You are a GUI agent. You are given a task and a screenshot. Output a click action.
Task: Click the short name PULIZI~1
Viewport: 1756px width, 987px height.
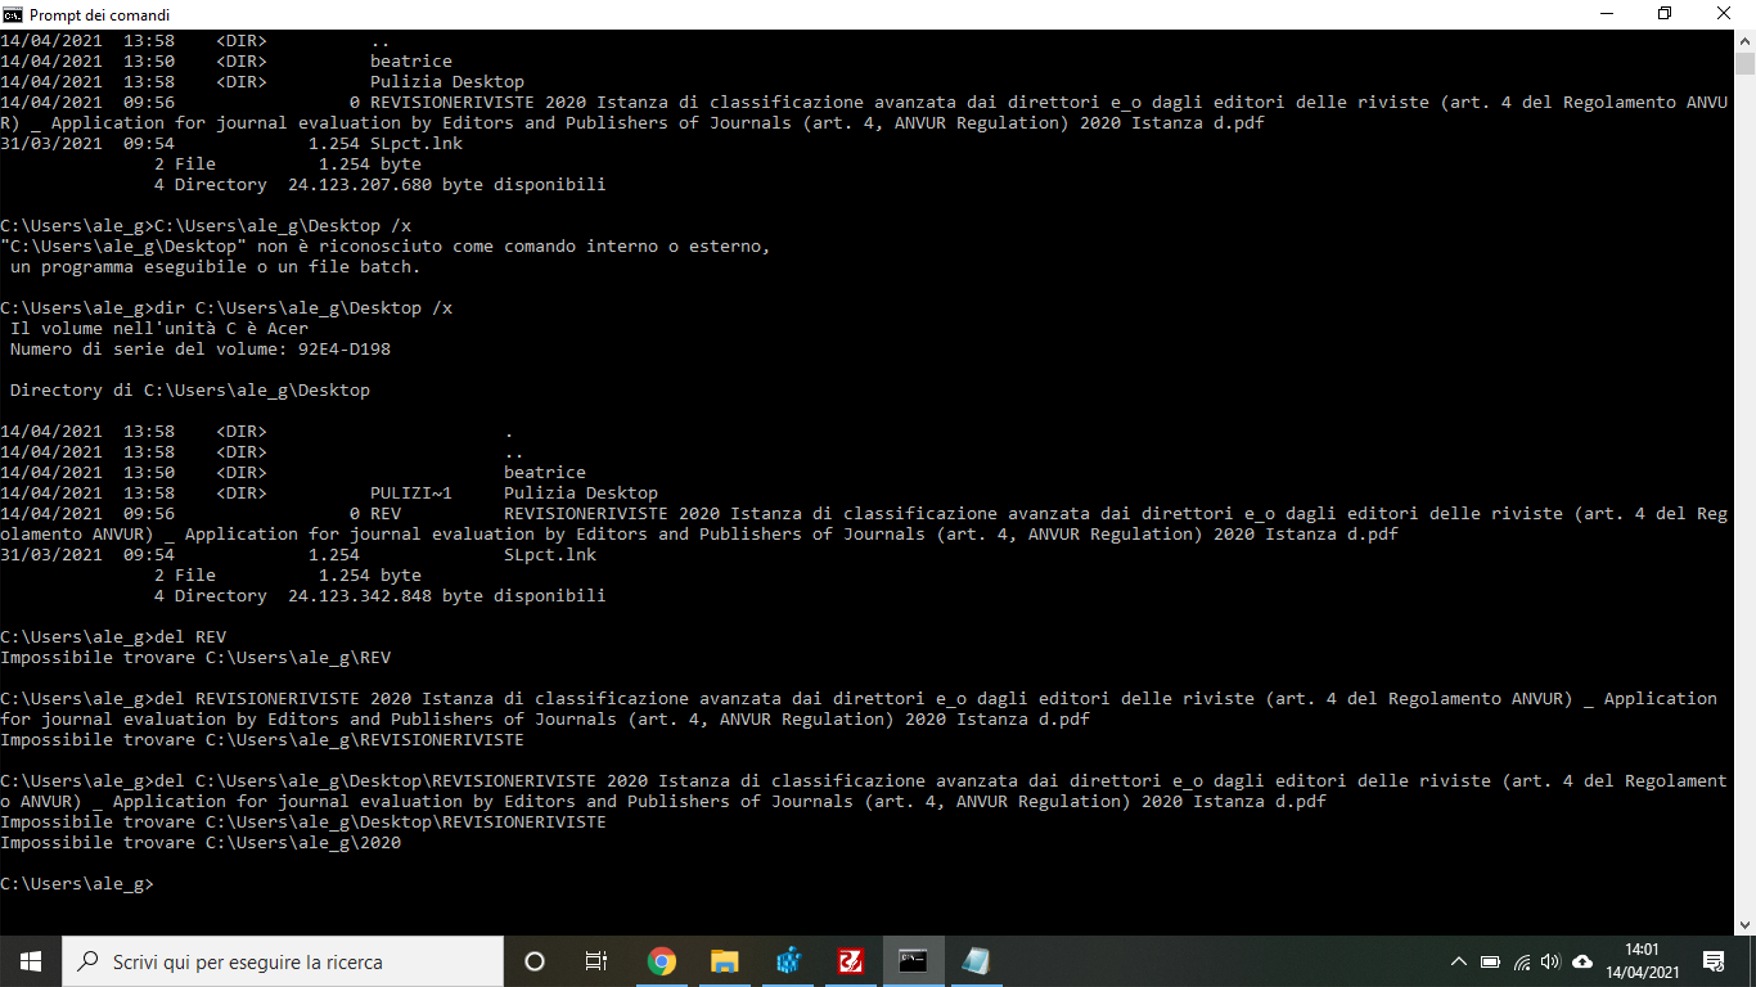(411, 493)
